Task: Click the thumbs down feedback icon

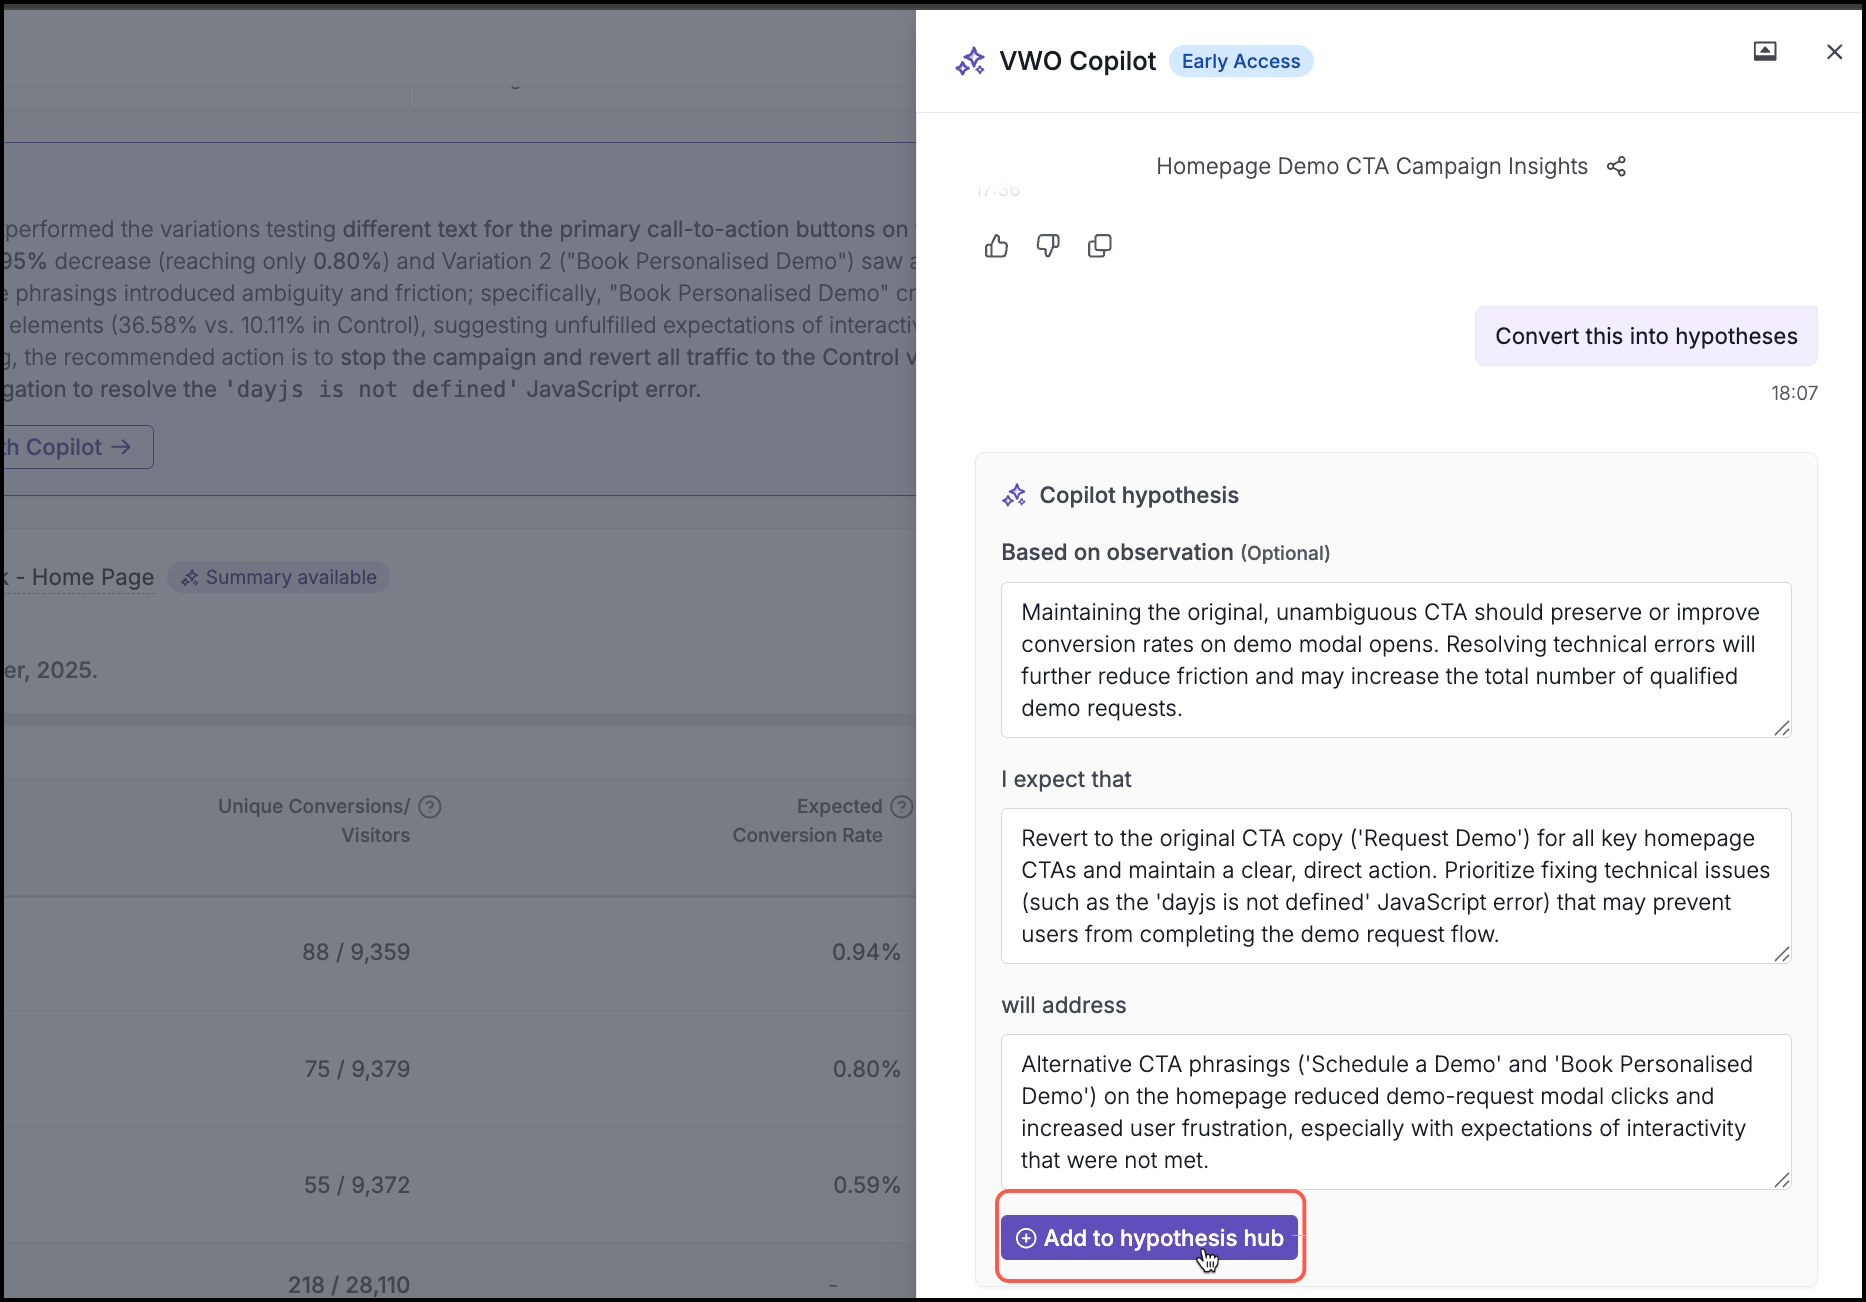Action: coord(1047,246)
